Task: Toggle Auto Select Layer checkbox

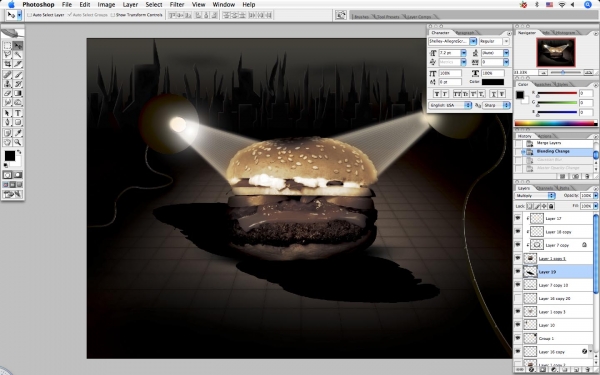Action: pyautogui.click(x=29, y=15)
